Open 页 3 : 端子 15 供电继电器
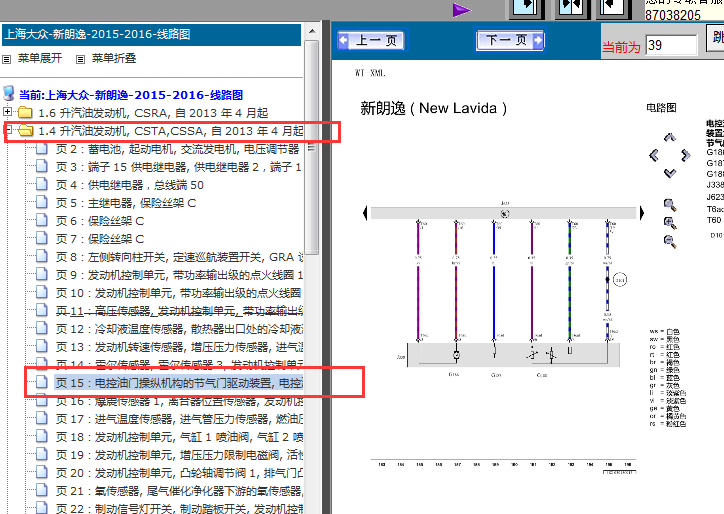 click(178, 167)
